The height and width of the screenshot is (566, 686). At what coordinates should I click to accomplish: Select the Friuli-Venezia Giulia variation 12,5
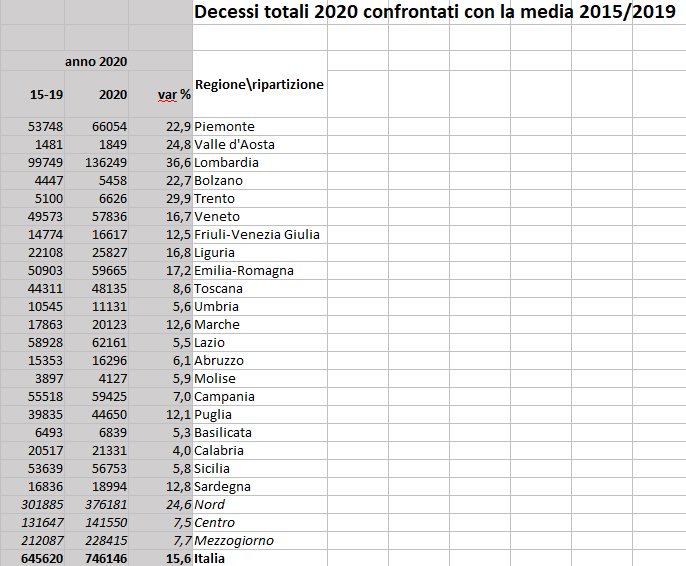[161, 234]
